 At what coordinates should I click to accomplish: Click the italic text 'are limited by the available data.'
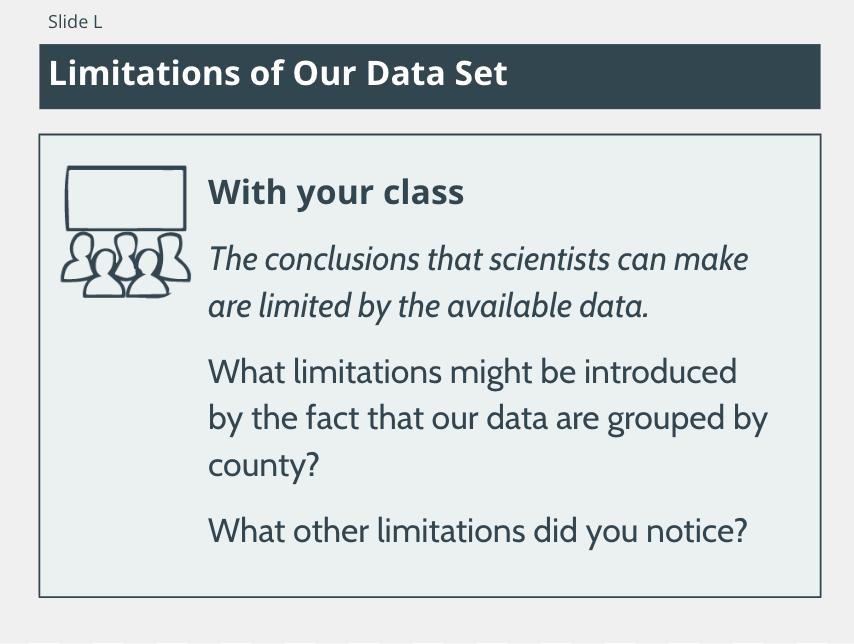click(428, 306)
